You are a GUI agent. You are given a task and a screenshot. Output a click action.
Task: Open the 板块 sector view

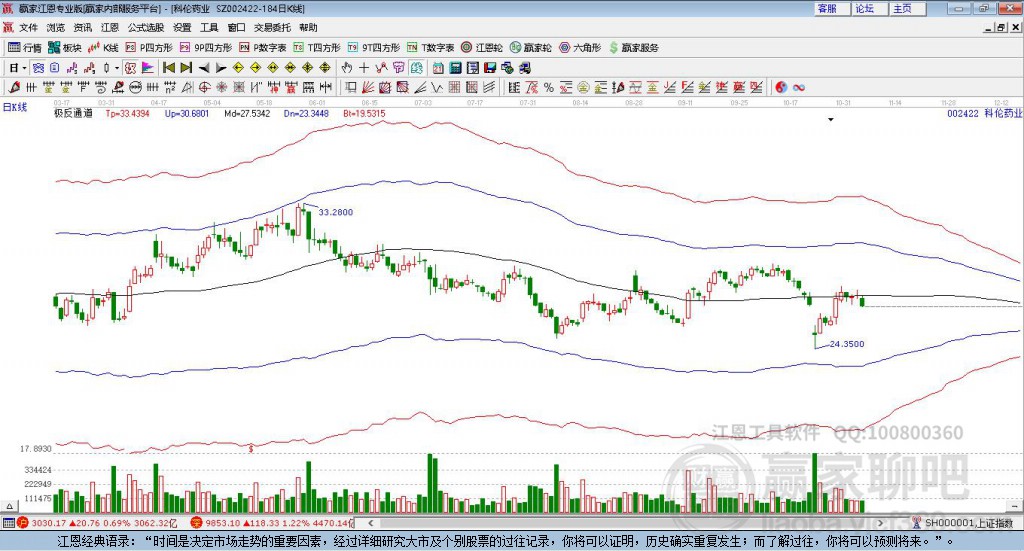[65, 48]
